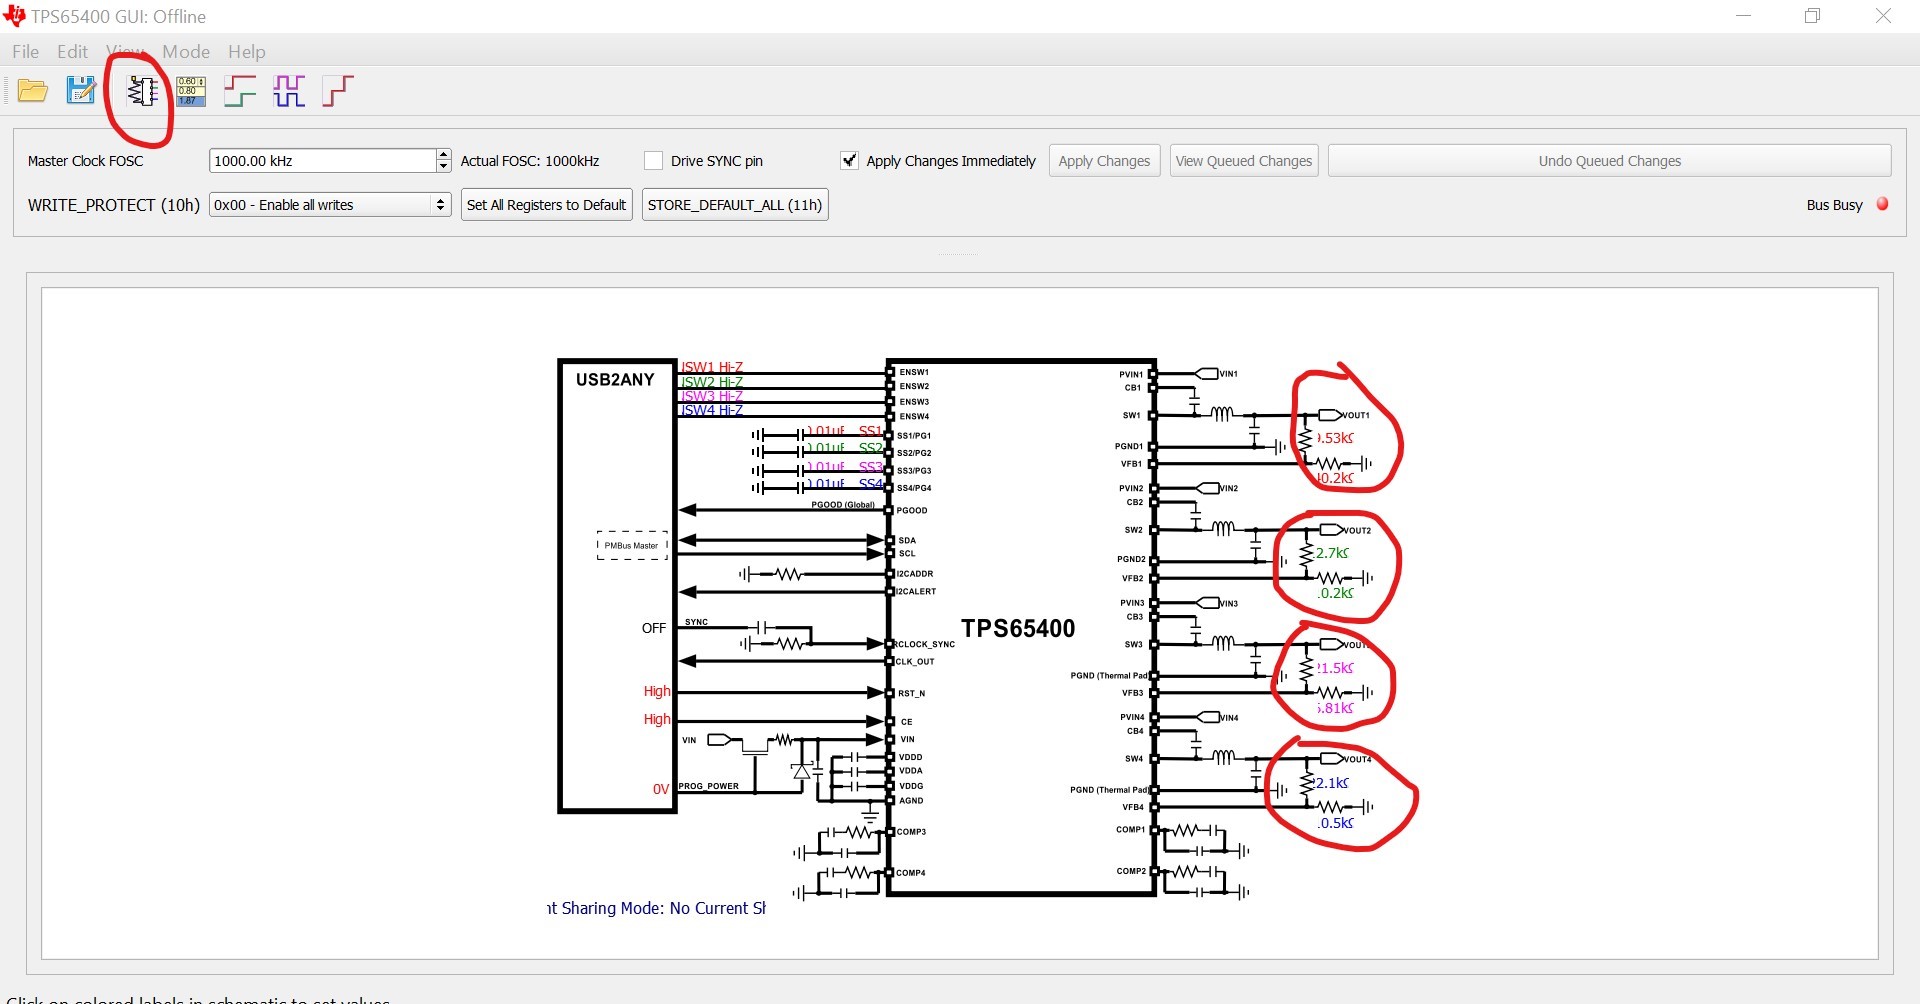
Task: Click the Master Clock FOSC frequency field
Action: tap(322, 161)
